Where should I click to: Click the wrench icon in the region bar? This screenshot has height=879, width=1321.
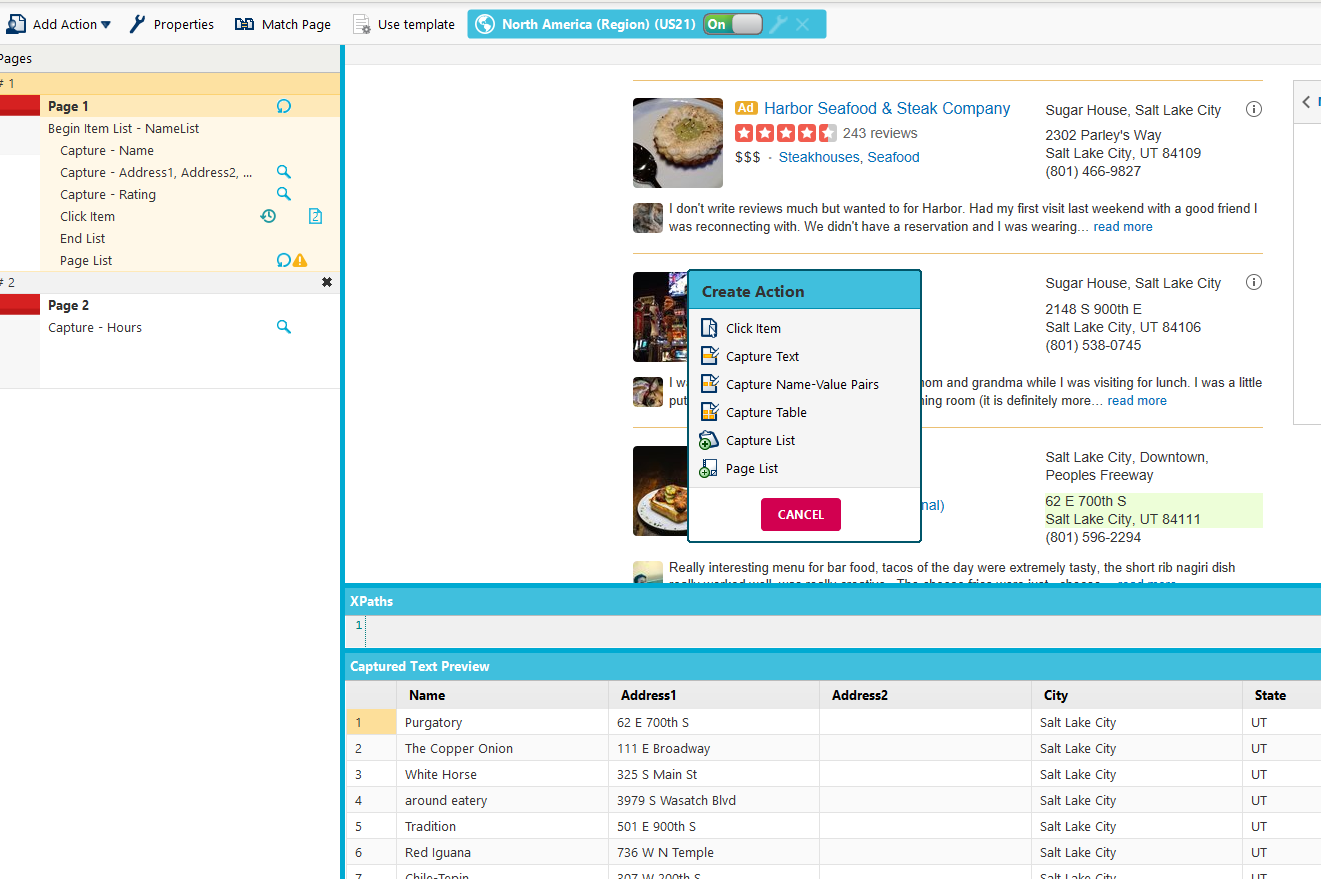pos(778,24)
